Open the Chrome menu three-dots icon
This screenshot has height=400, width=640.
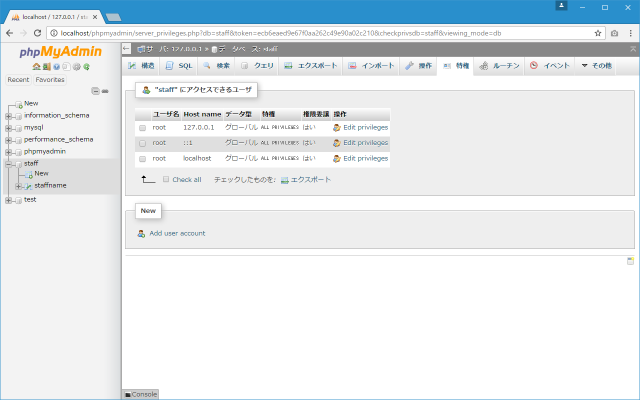click(630, 33)
